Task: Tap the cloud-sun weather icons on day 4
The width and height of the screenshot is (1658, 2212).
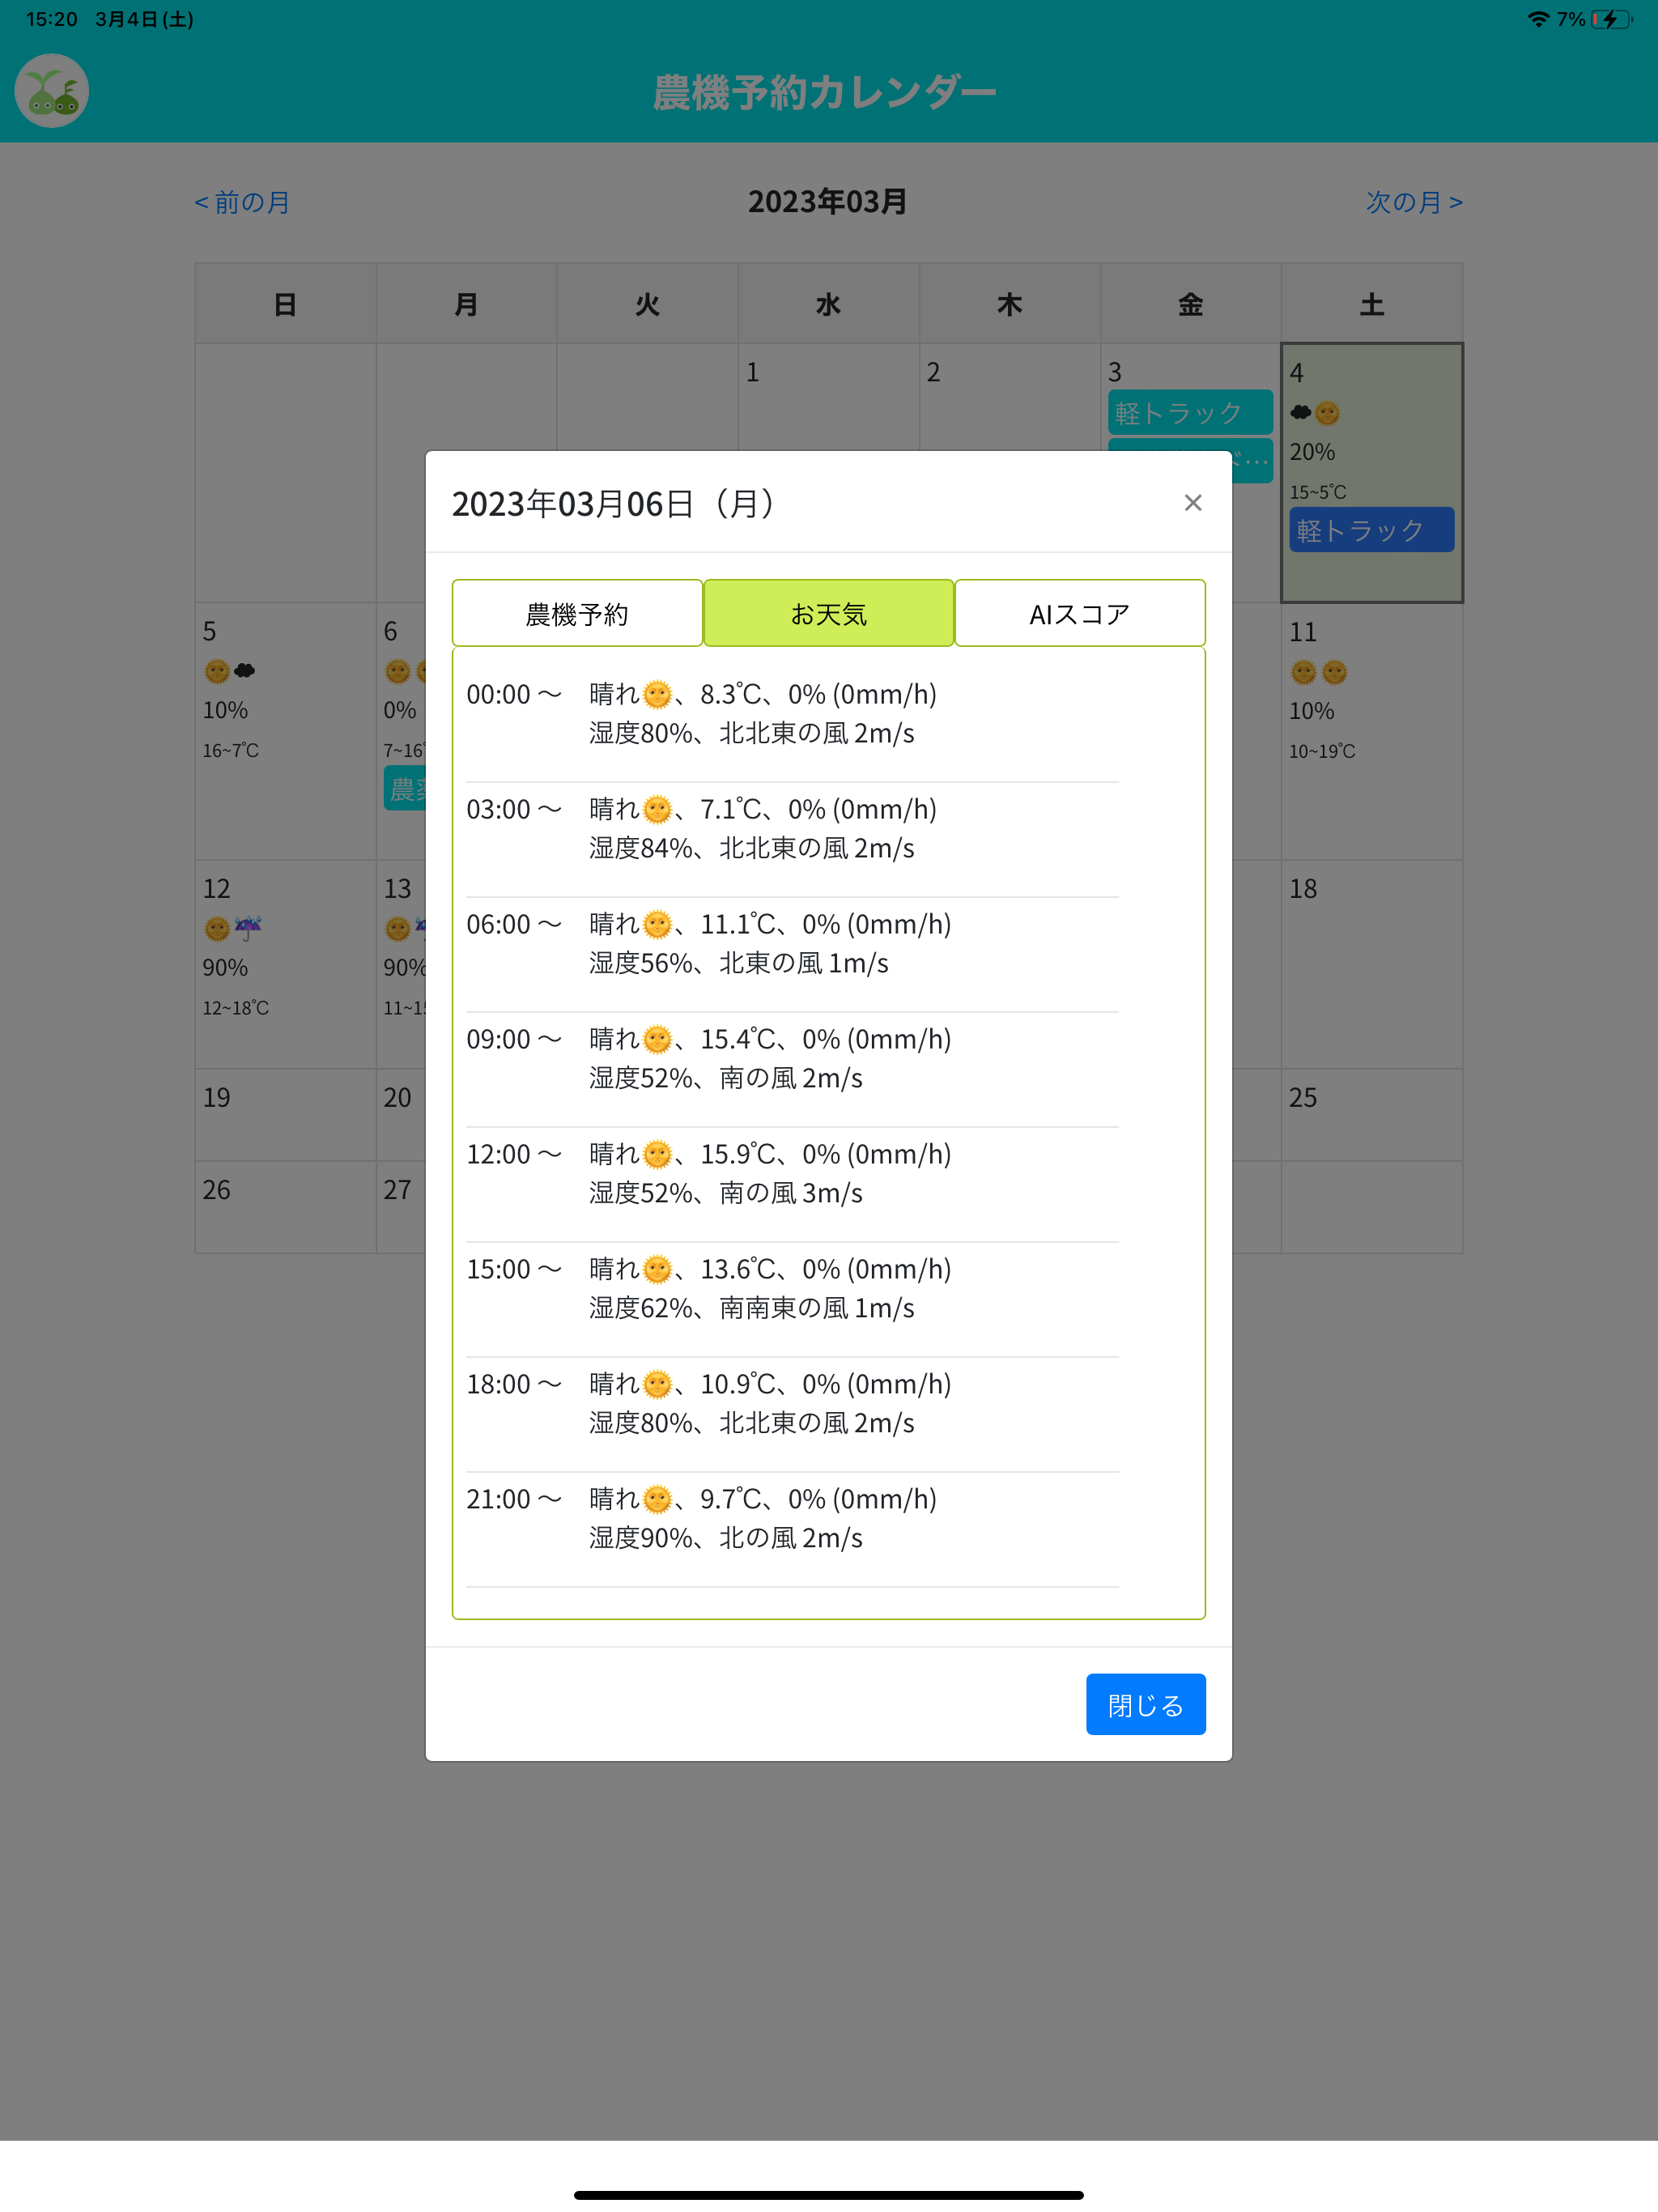Action: click(x=1315, y=412)
